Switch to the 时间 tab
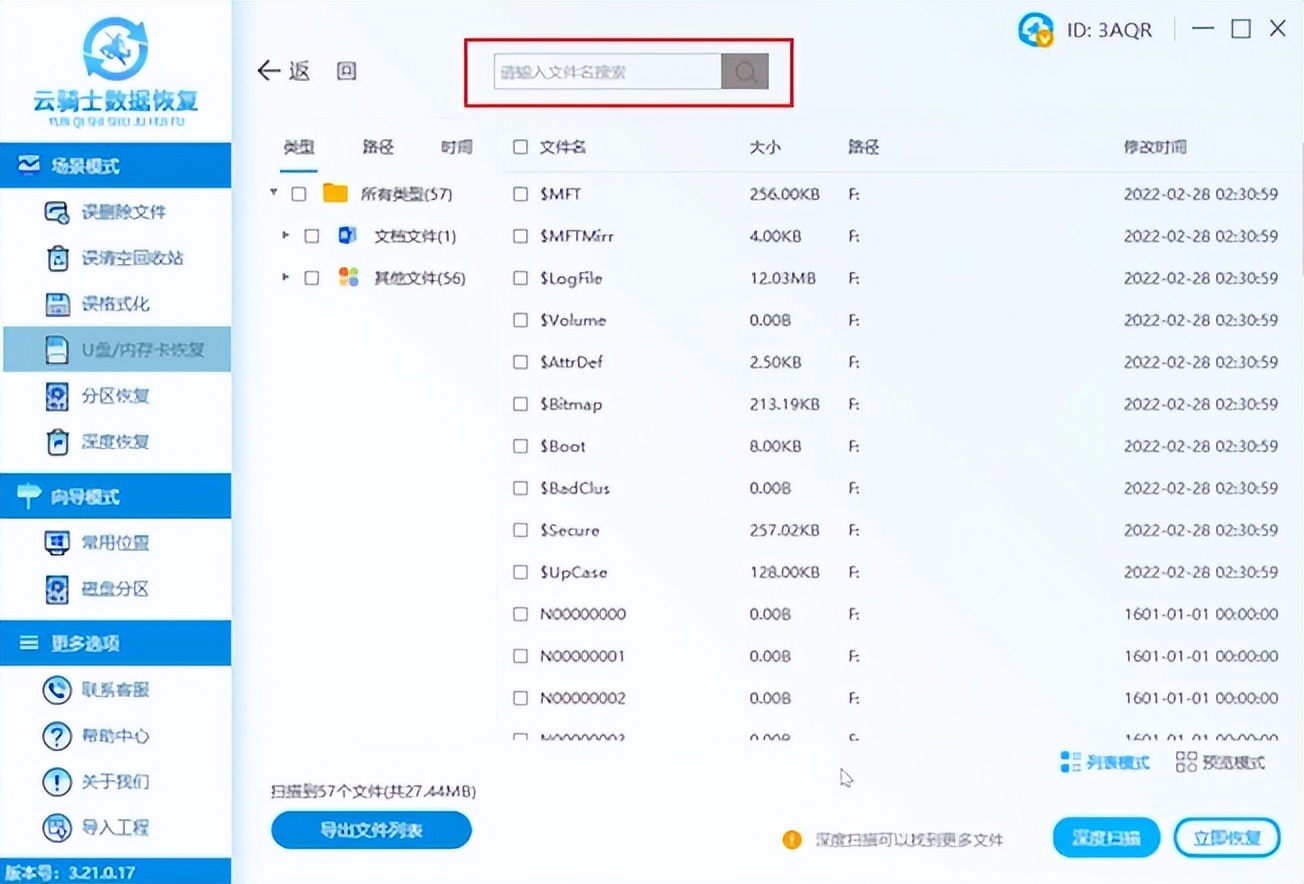The width and height of the screenshot is (1304, 884). [x=455, y=146]
